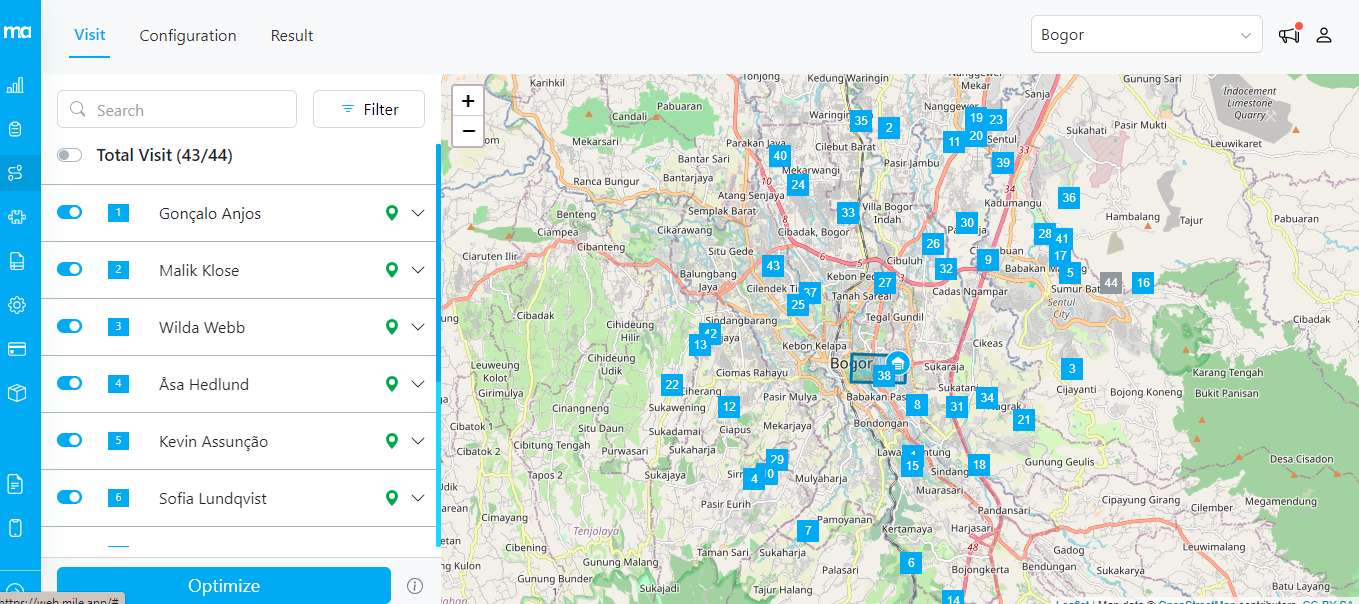Open the puzzle piece integrations icon

click(x=15, y=217)
